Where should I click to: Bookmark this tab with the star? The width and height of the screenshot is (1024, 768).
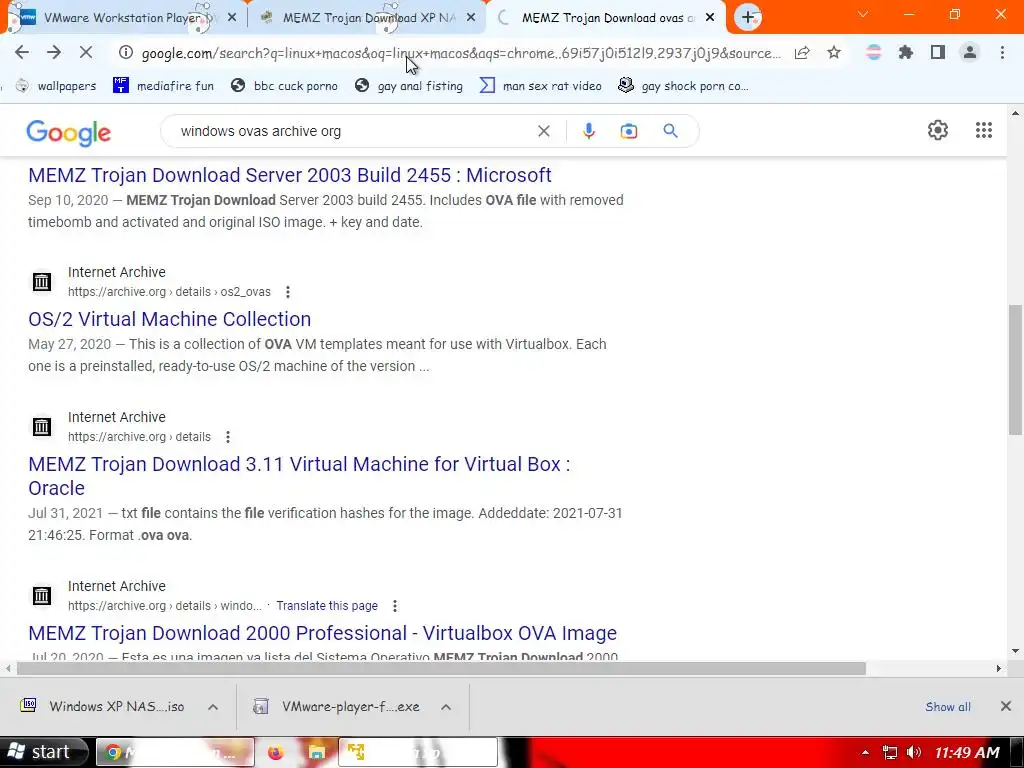click(834, 53)
